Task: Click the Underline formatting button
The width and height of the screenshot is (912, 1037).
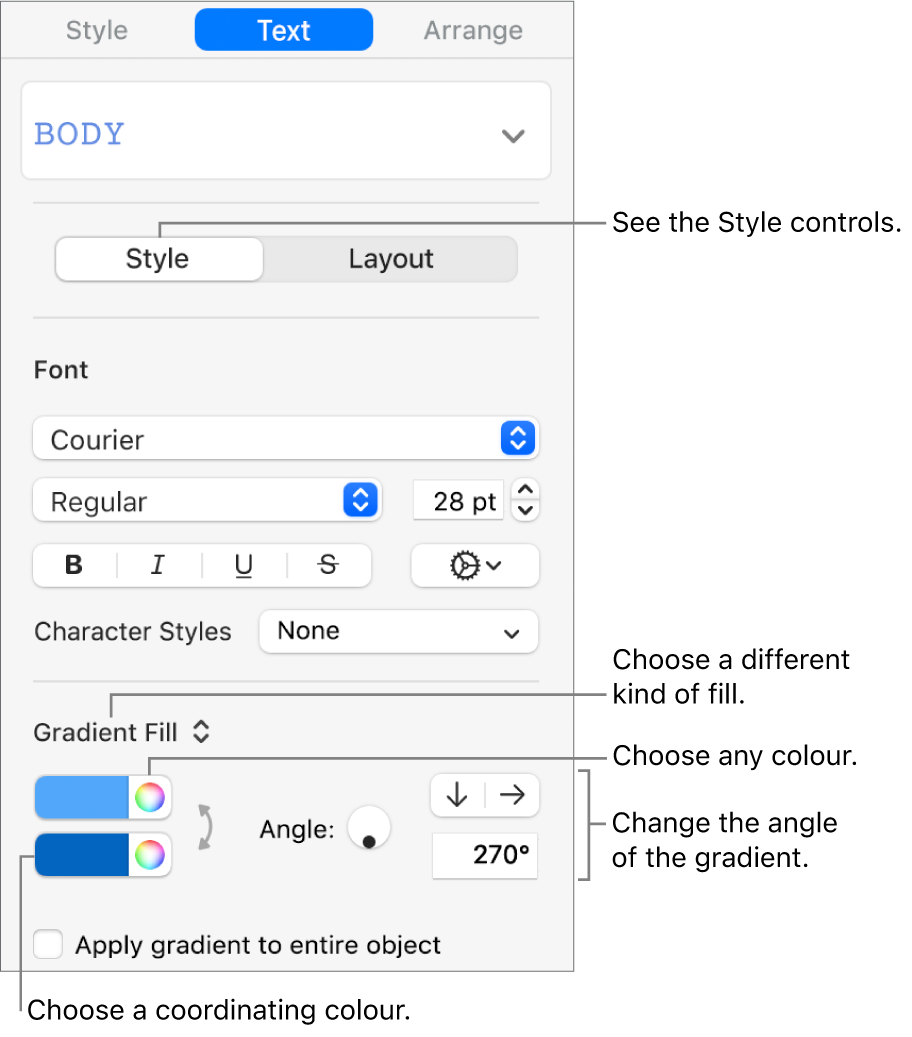Action: [244, 566]
